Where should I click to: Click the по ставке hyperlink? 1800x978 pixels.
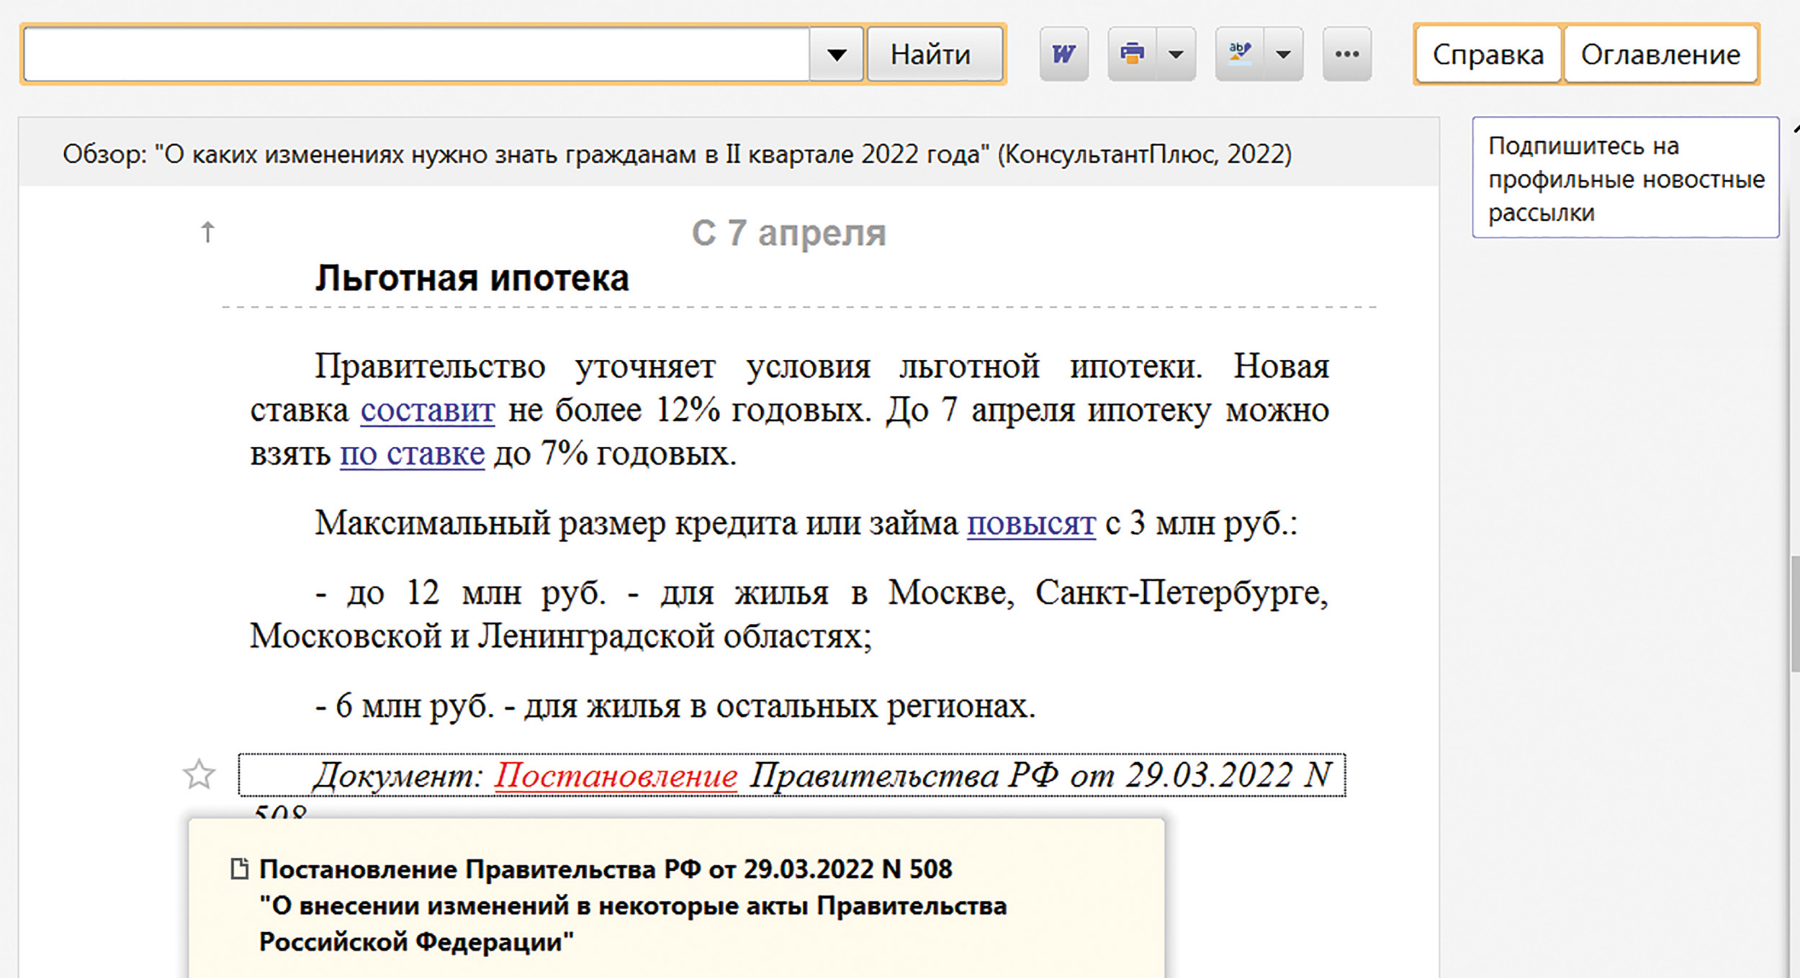(412, 454)
